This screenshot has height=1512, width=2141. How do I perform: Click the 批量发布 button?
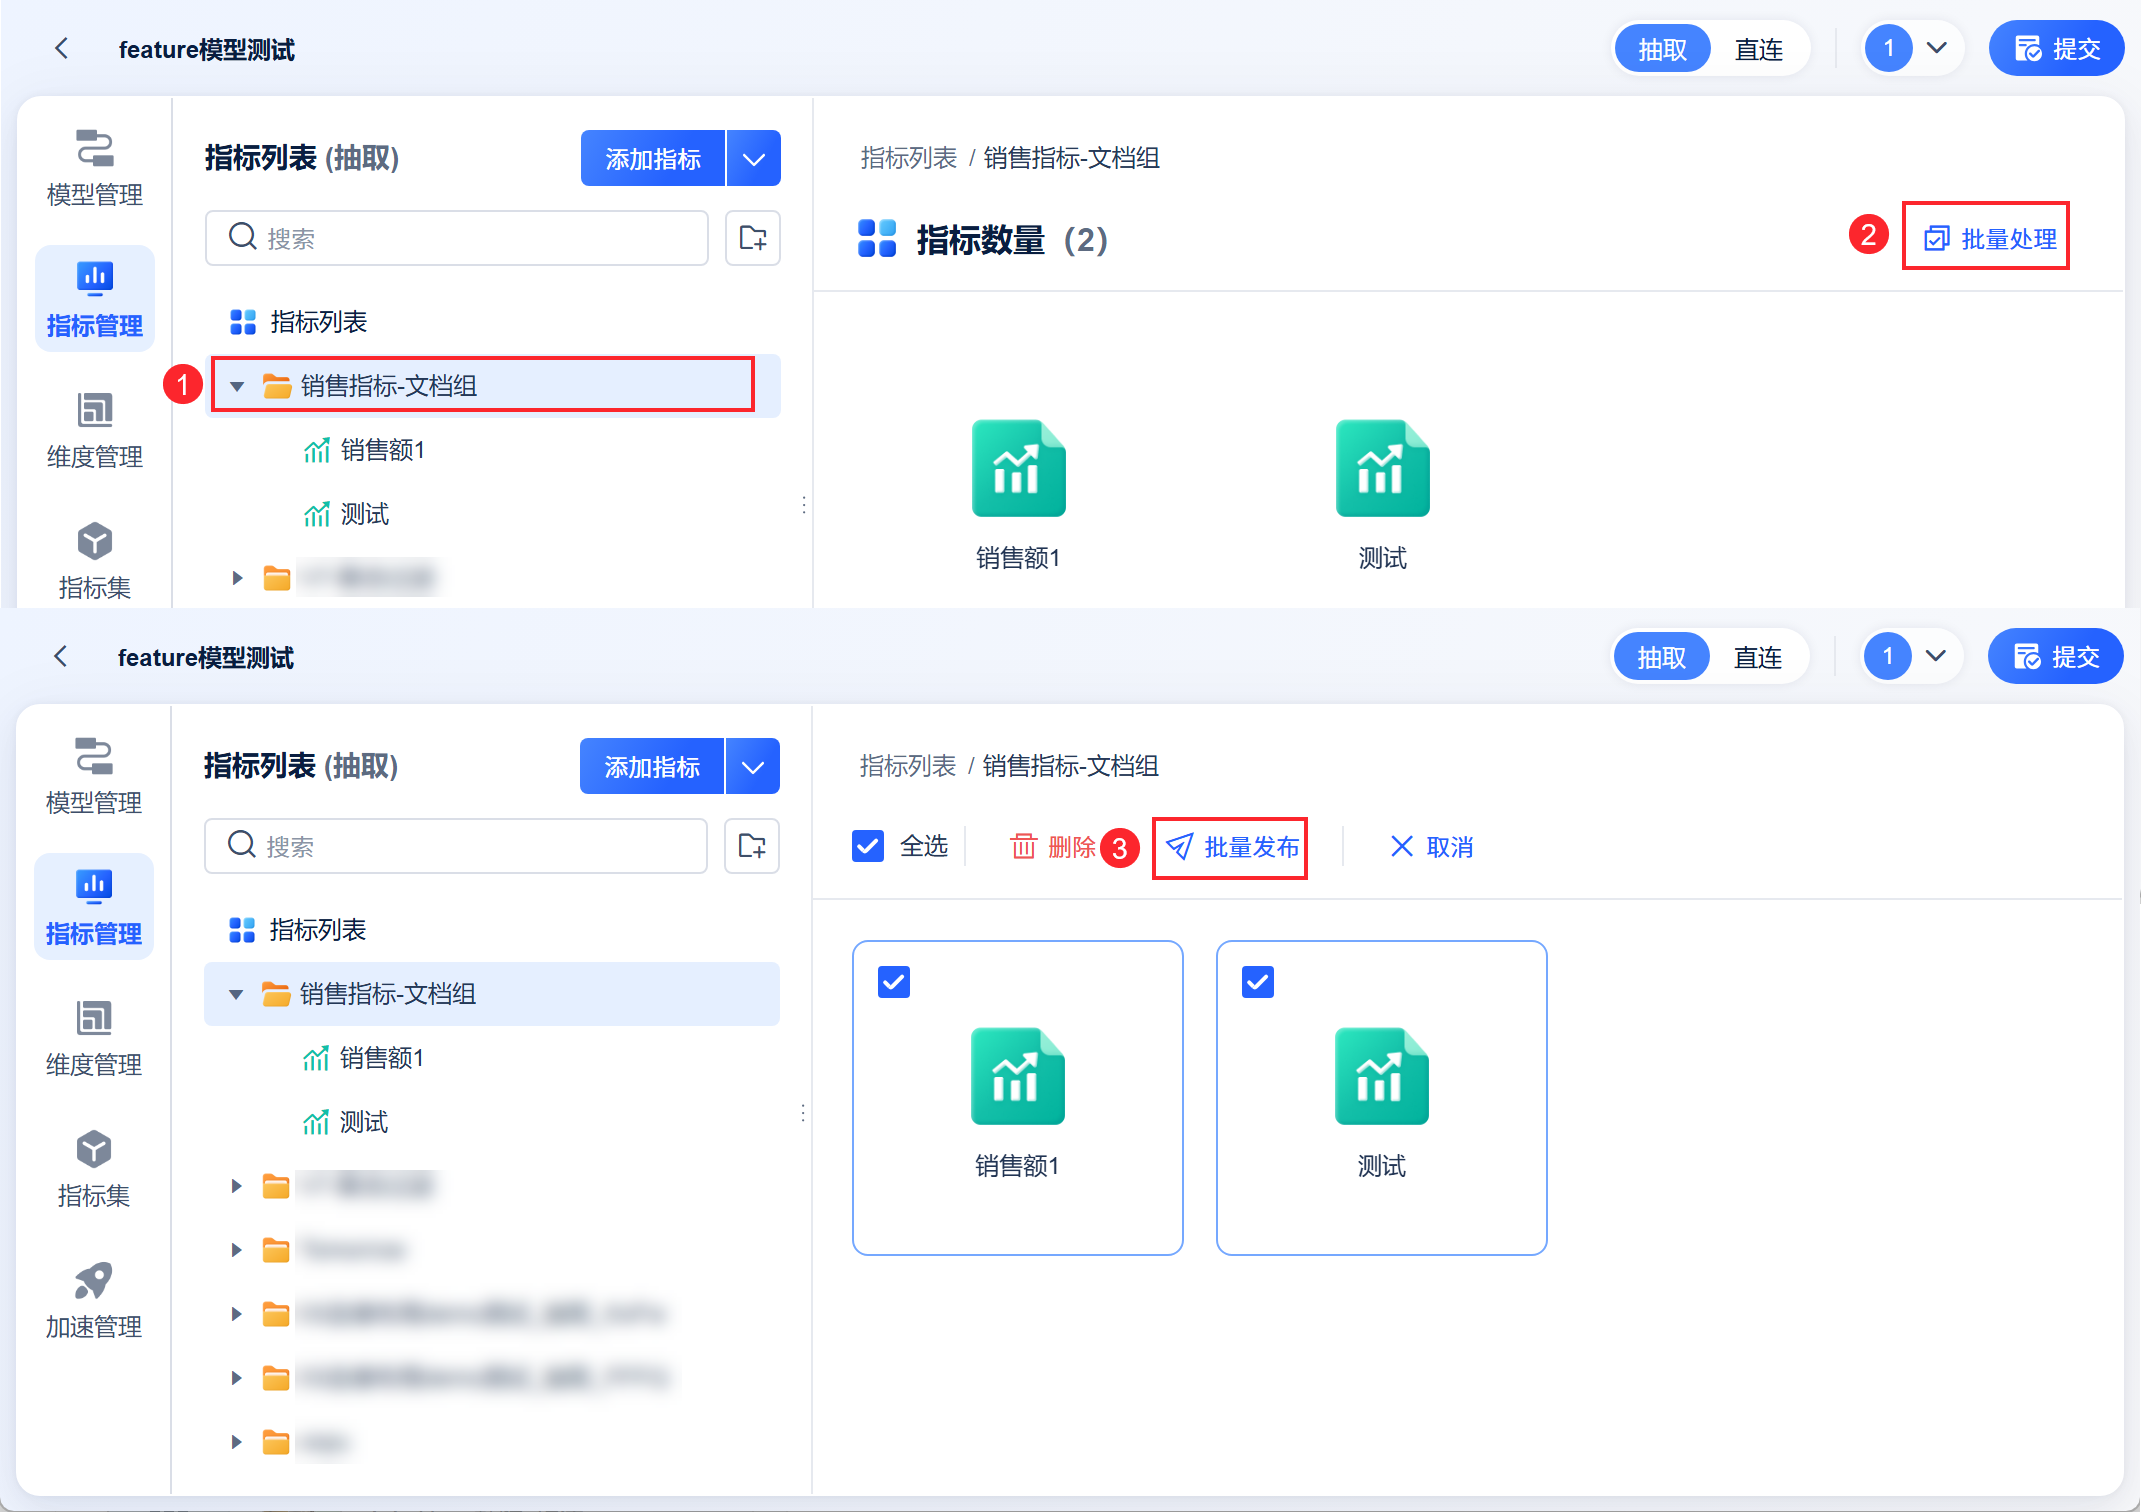(x=1230, y=847)
